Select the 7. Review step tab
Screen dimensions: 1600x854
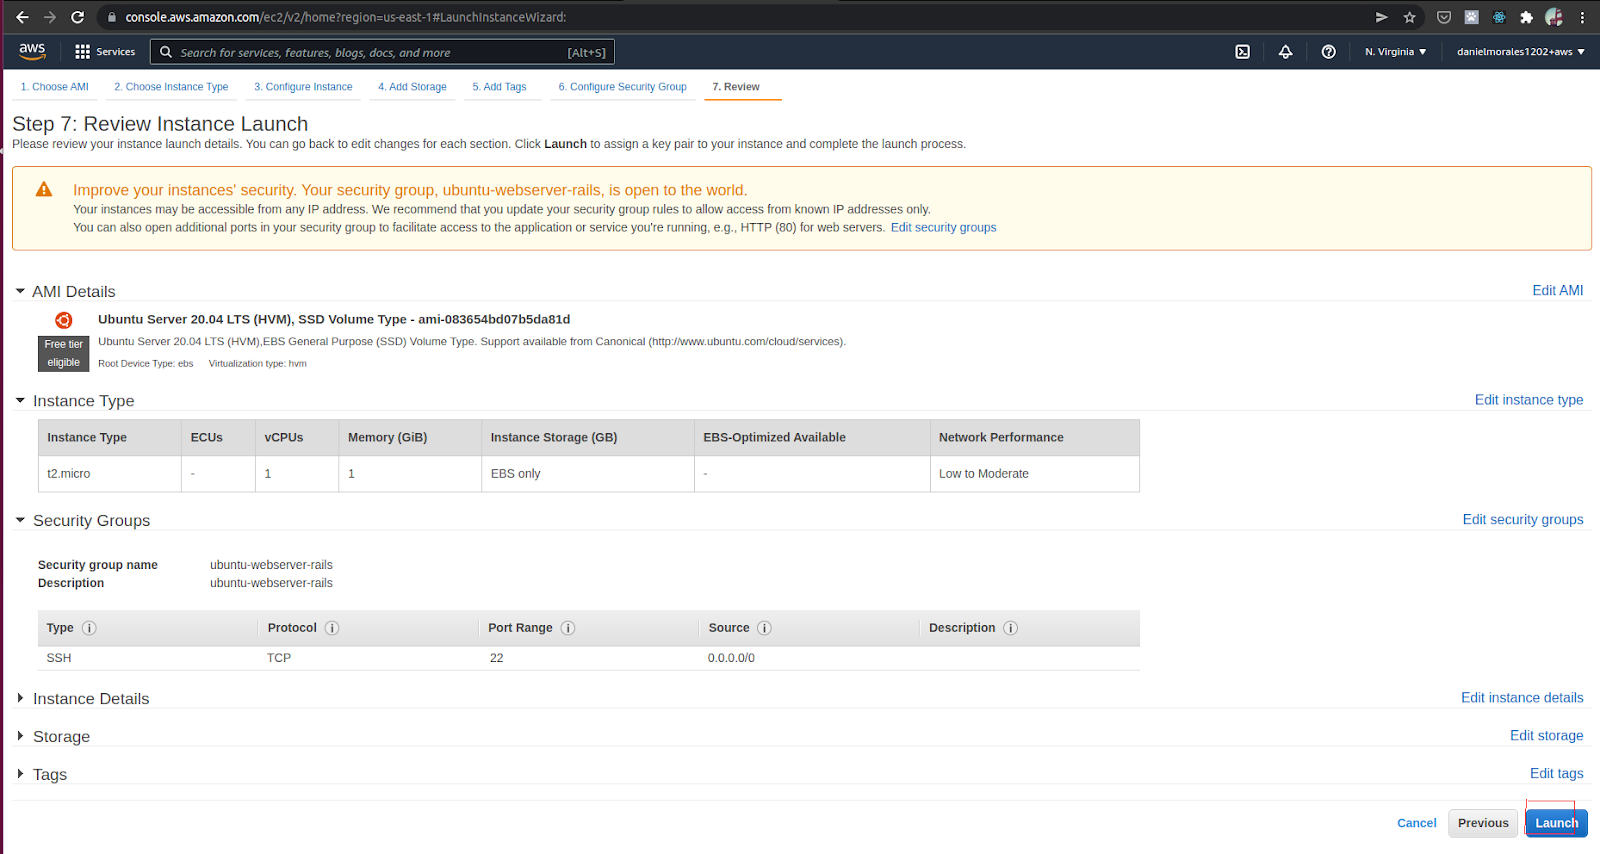pos(736,87)
